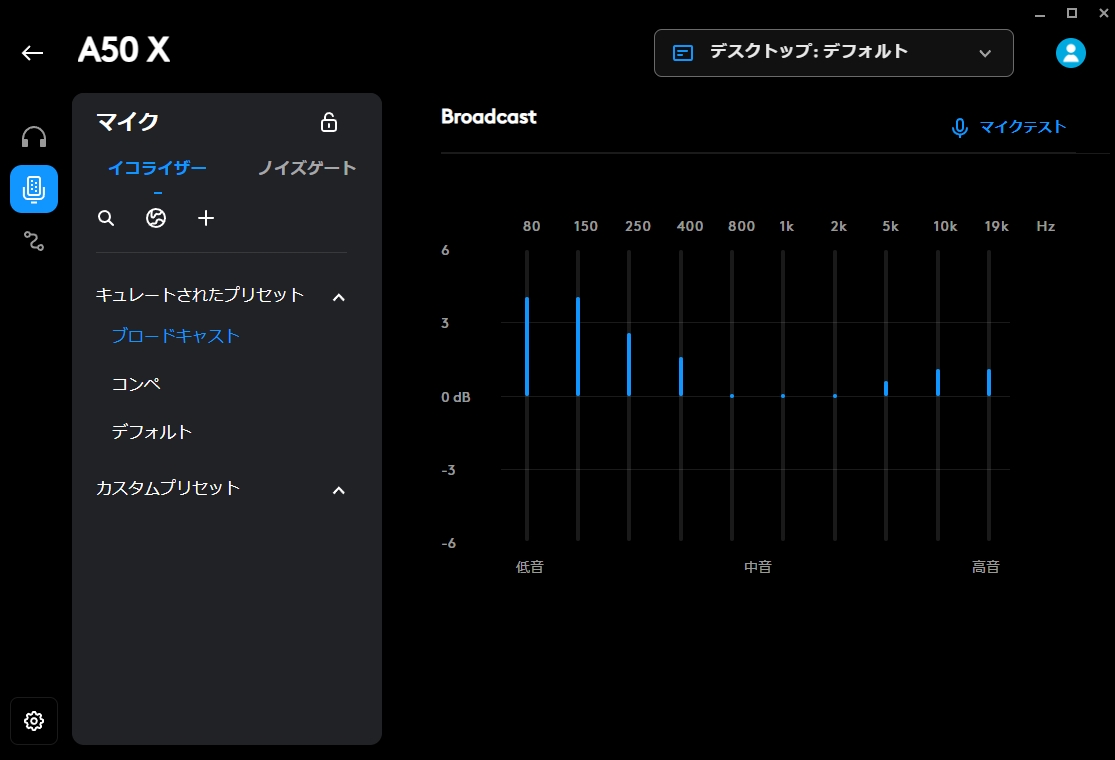Open the user profile avatar
The height and width of the screenshot is (760, 1115).
point(1069,52)
